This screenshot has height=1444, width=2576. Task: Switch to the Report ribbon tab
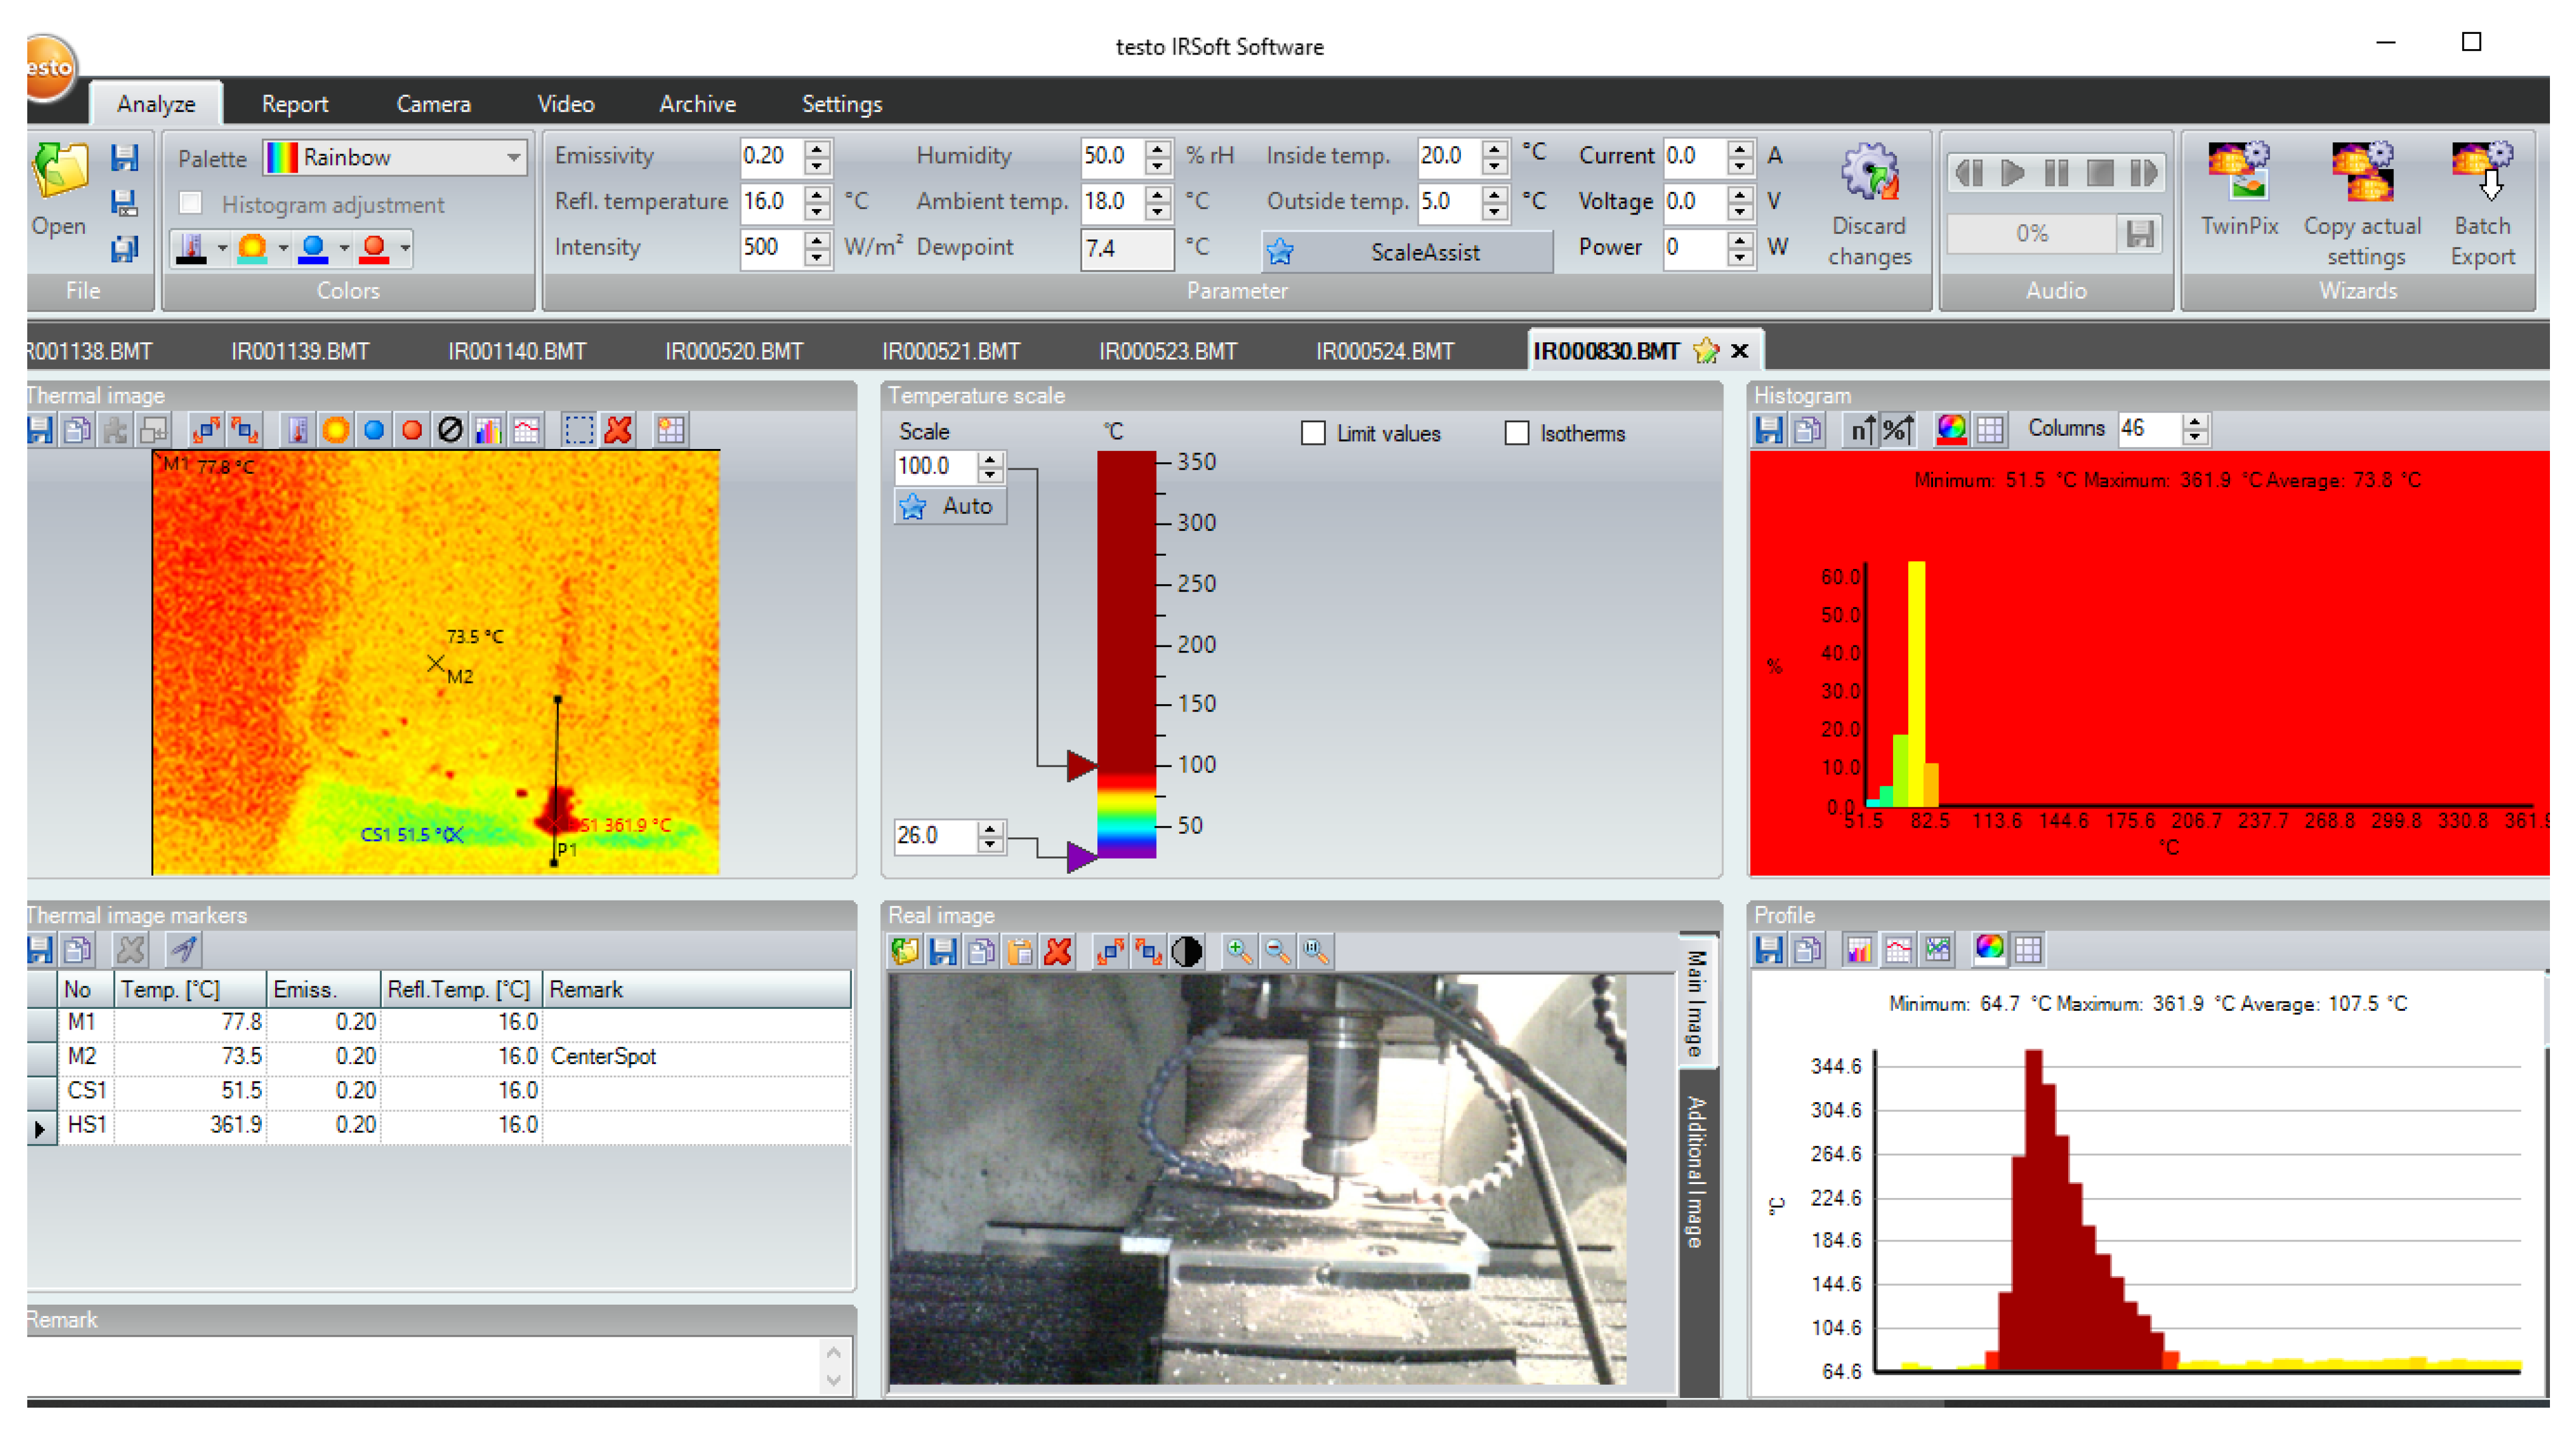click(294, 104)
